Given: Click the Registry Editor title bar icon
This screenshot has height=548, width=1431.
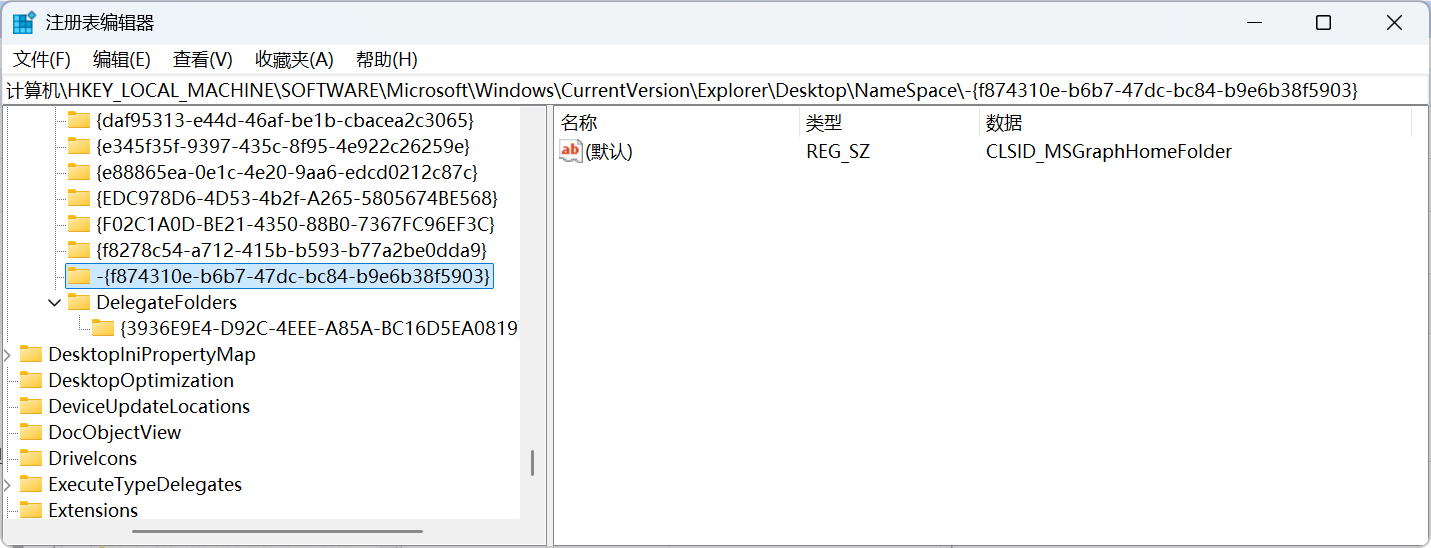Looking at the screenshot, I should click(x=23, y=22).
